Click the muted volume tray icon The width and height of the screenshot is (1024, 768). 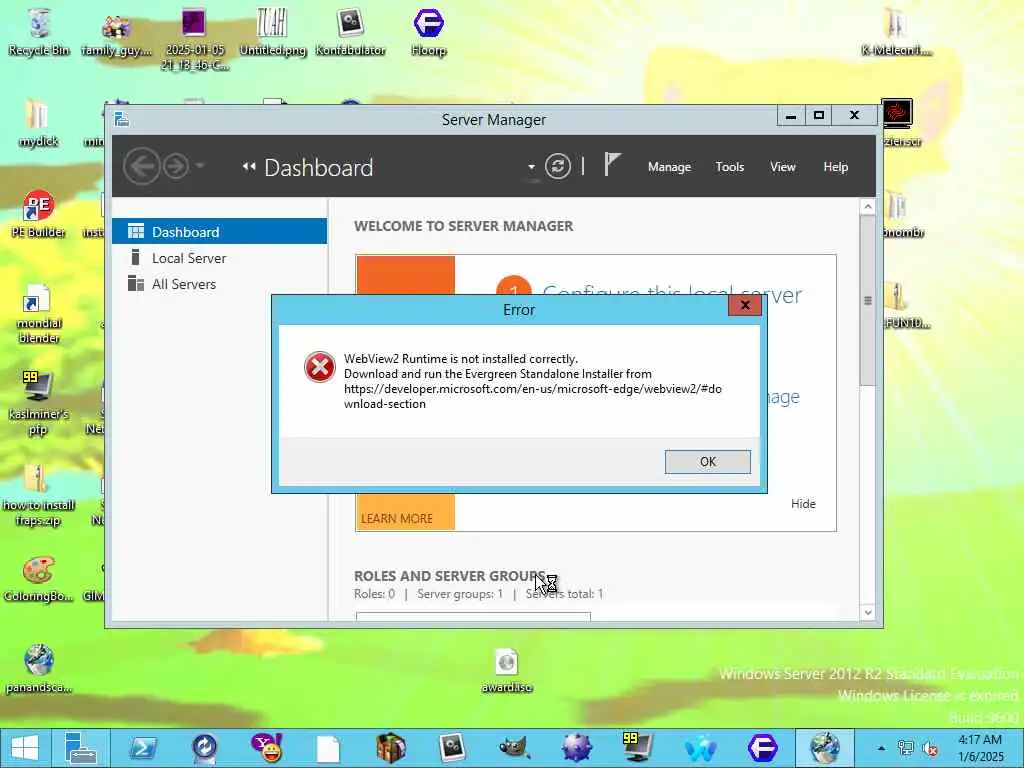click(930, 748)
